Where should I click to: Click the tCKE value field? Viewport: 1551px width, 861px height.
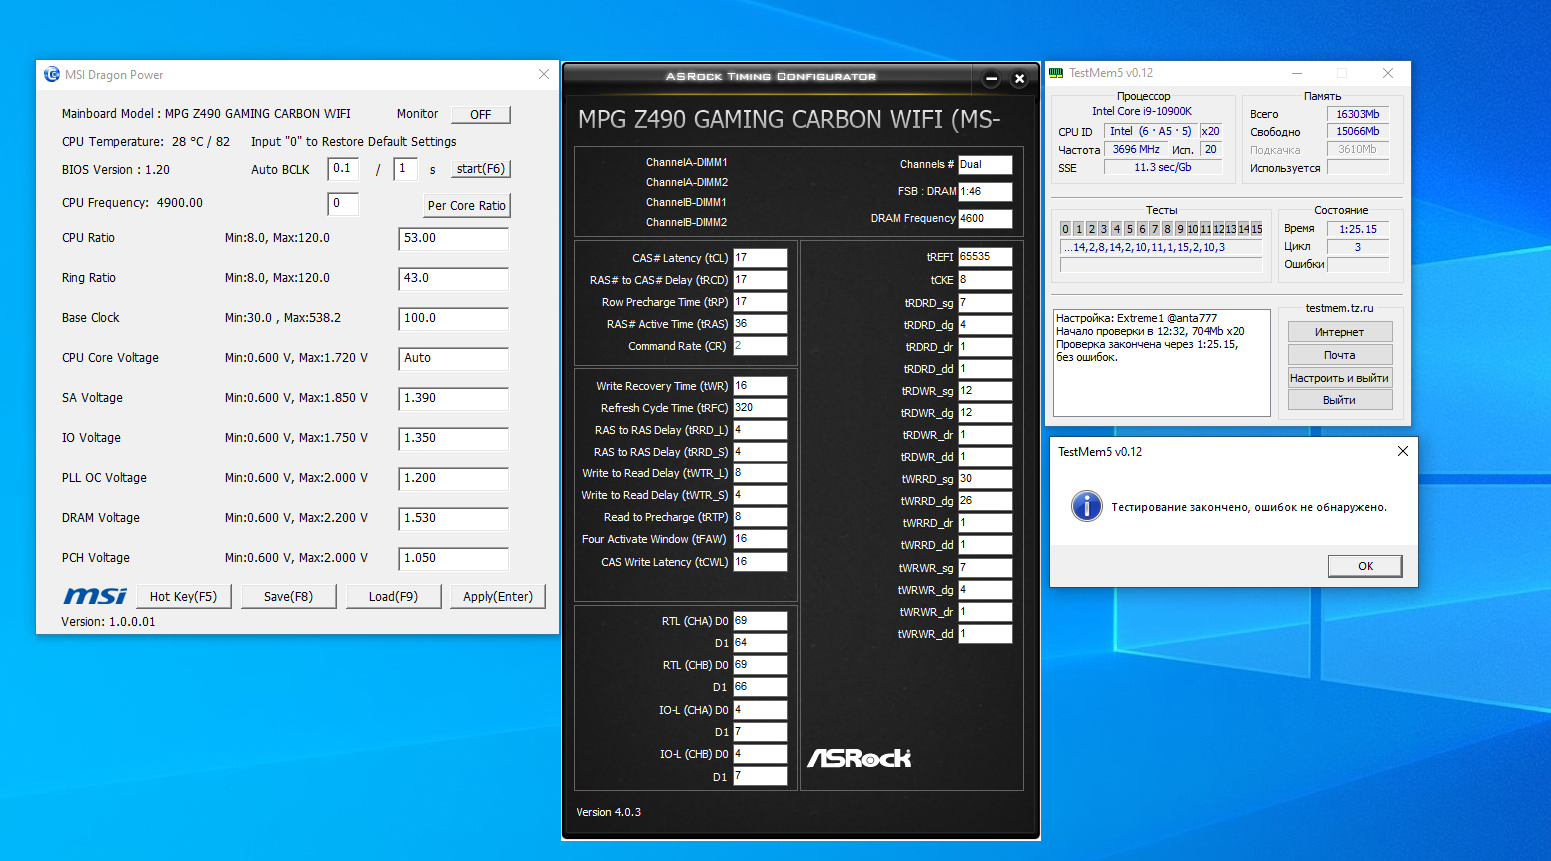(985, 280)
